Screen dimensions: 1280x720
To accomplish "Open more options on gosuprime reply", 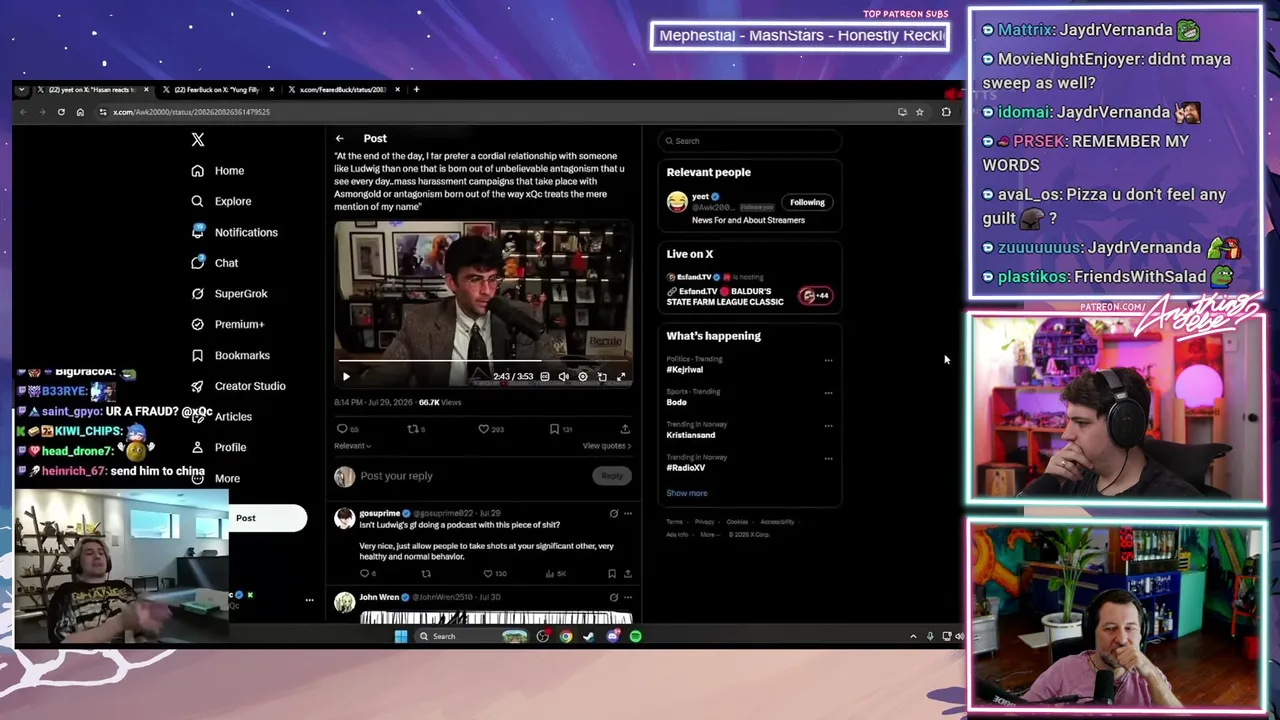I will 628,514.
